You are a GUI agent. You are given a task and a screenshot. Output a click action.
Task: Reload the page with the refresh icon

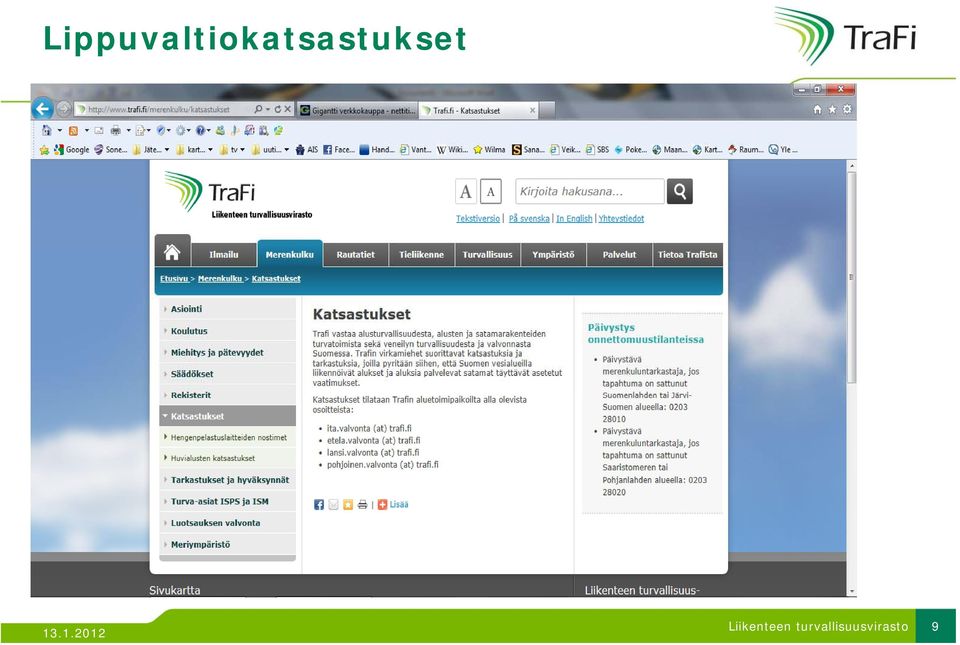(277, 109)
